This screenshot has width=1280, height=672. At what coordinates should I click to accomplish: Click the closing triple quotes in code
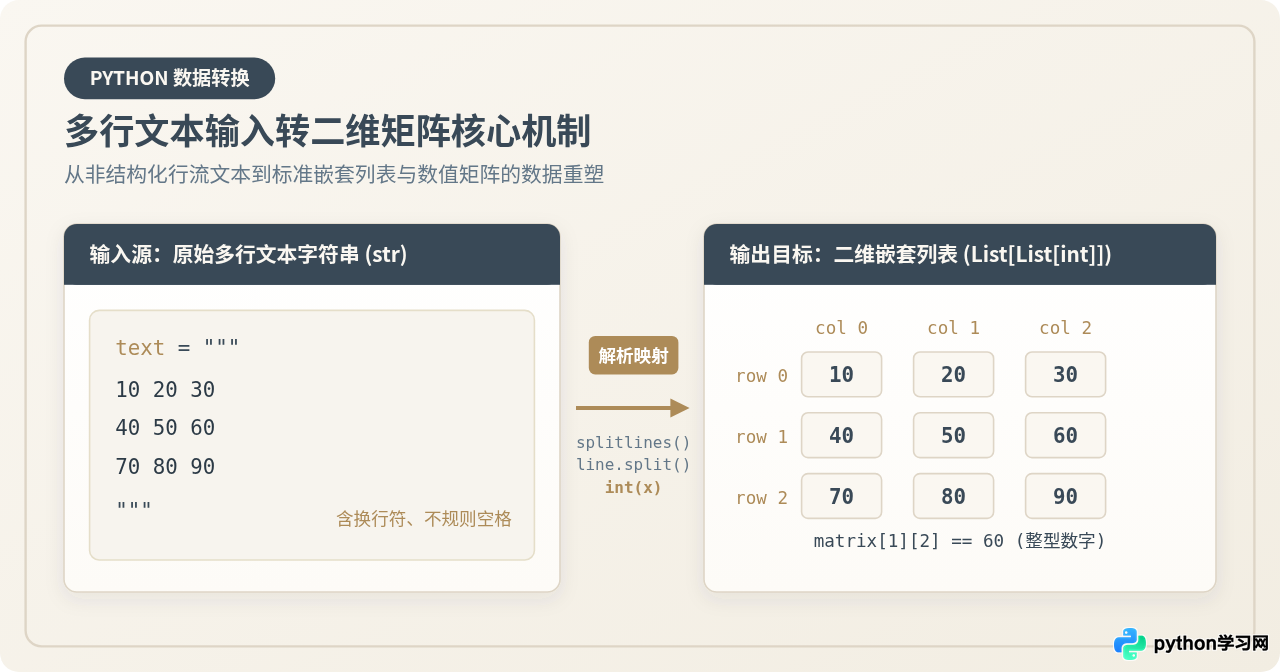point(134,505)
